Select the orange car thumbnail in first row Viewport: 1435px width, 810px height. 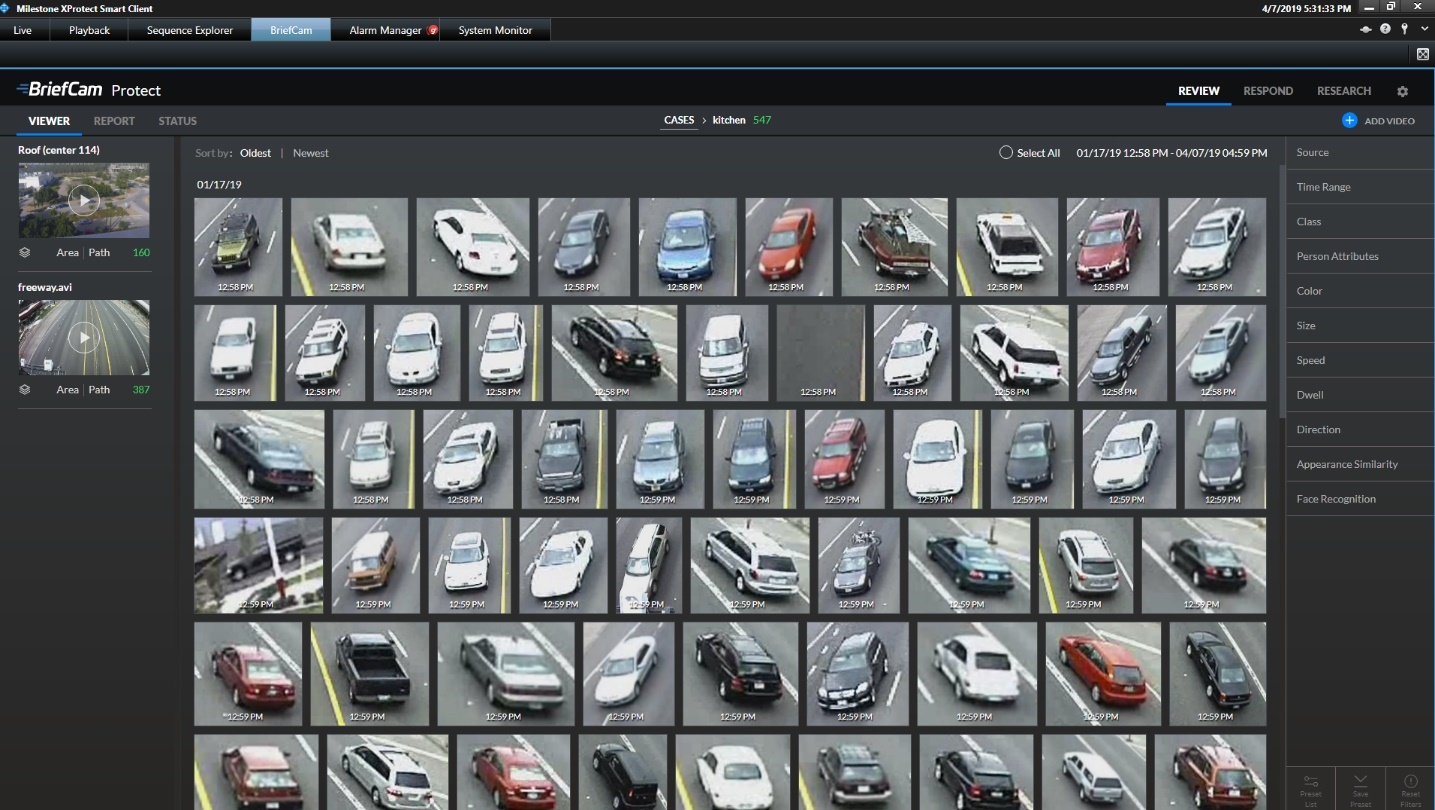(x=789, y=247)
